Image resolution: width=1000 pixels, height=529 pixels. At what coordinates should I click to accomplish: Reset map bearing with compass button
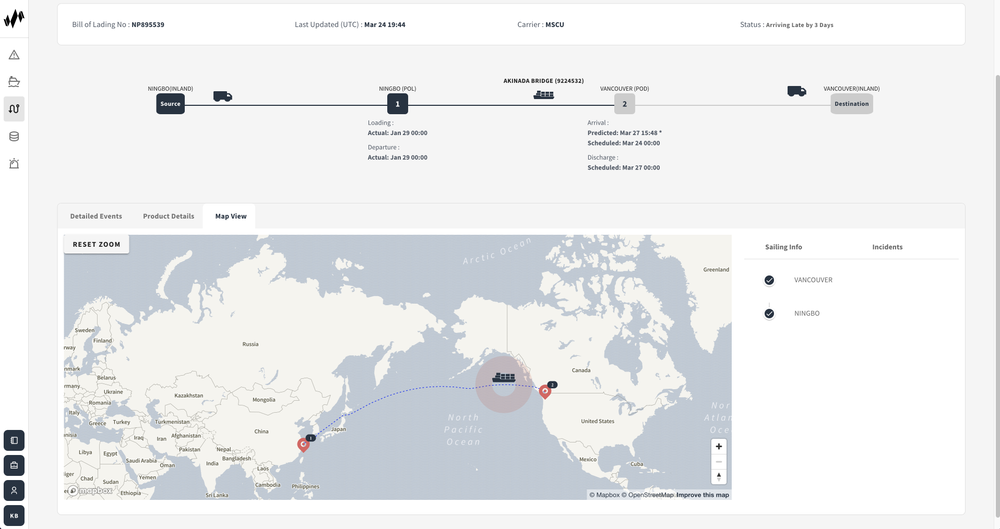pyautogui.click(x=719, y=477)
